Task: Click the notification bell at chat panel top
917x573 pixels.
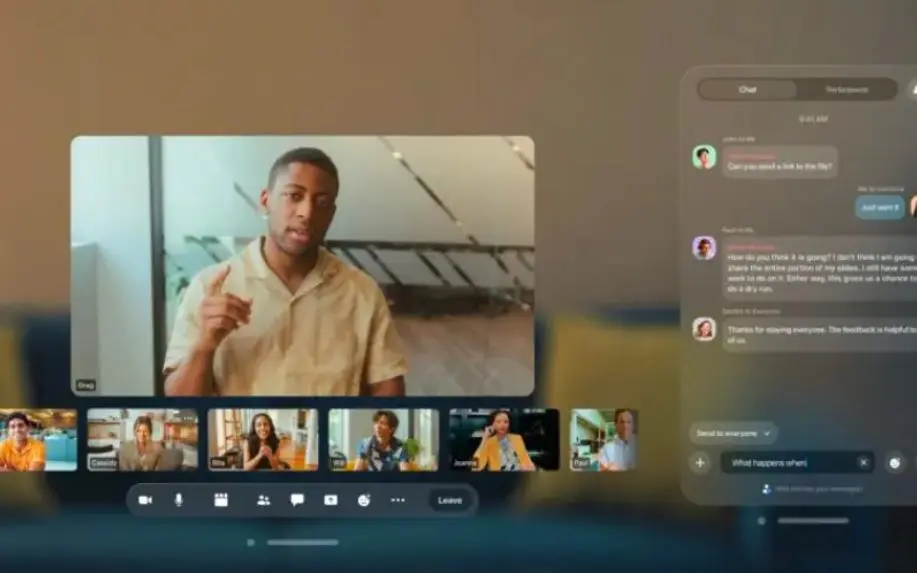Action: (x=913, y=89)
